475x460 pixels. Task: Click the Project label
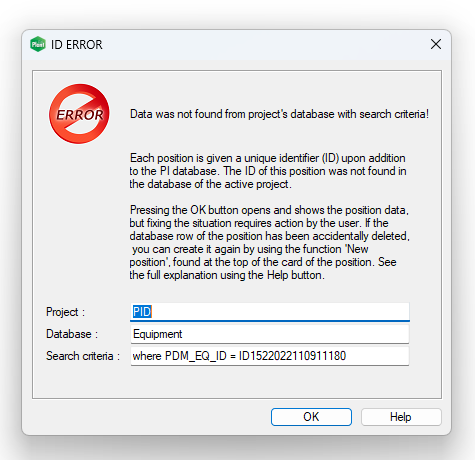[65, 312]
